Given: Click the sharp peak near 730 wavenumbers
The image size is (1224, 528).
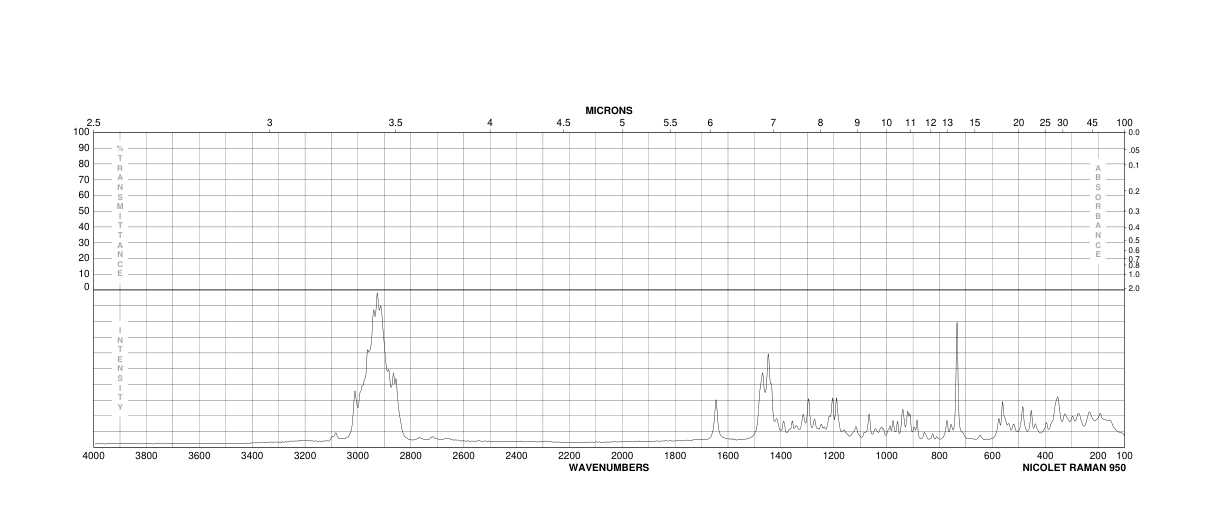Looking at the screenshot, I should tap(957, 323).
